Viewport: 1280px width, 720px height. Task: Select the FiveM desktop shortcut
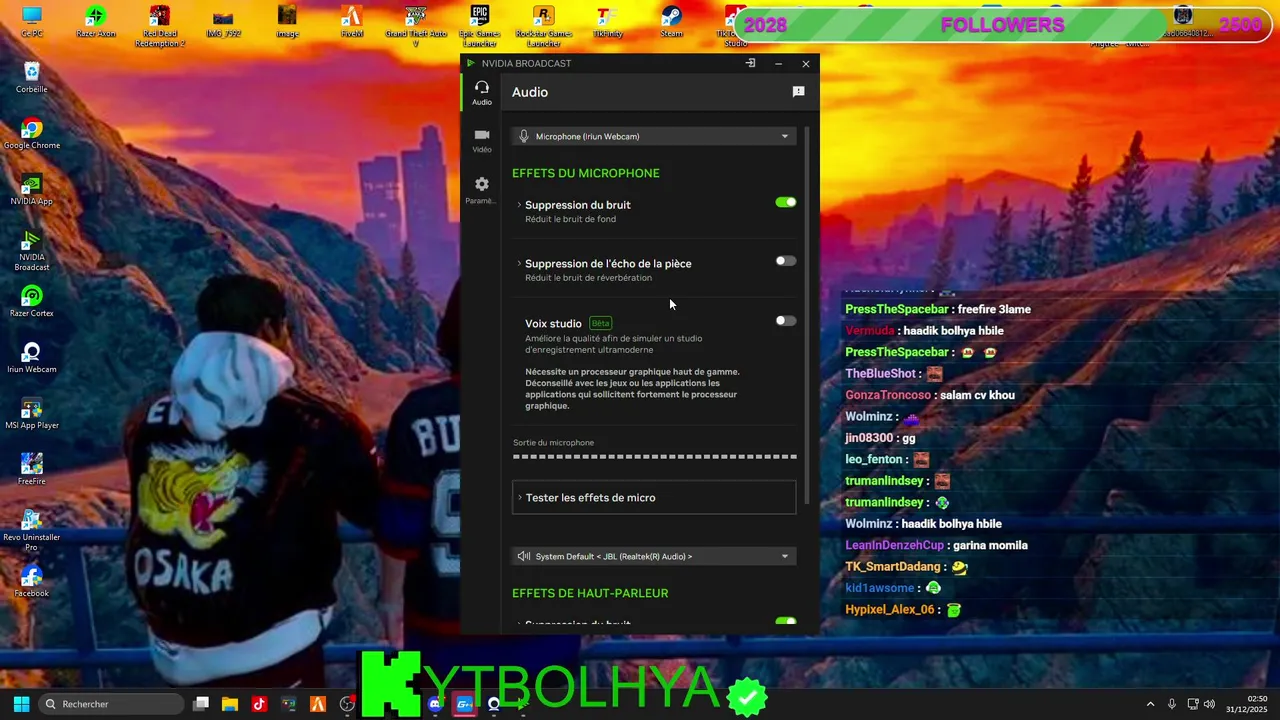pyautogui.click(x=351, y=23)
